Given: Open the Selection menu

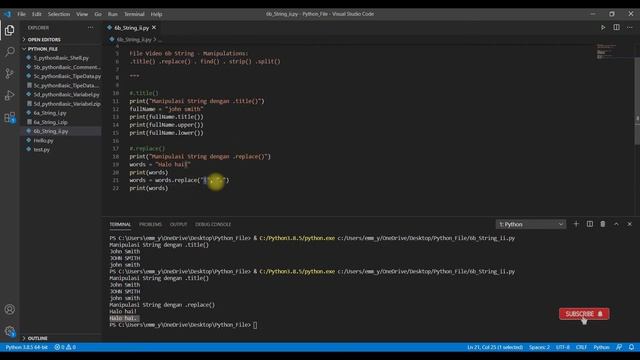Looking at the screenshot, I should point(59,14).
